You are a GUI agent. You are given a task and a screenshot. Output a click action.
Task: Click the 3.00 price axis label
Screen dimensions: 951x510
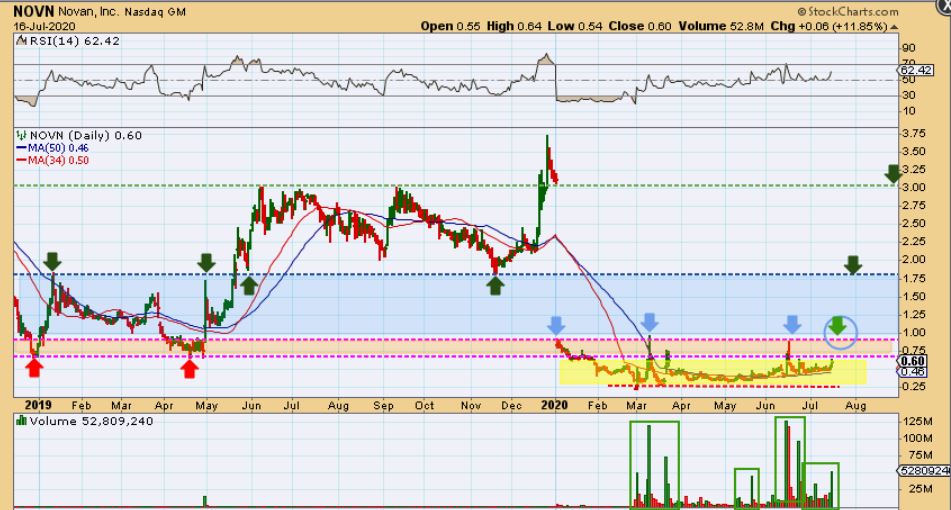[x=914, y=187]
